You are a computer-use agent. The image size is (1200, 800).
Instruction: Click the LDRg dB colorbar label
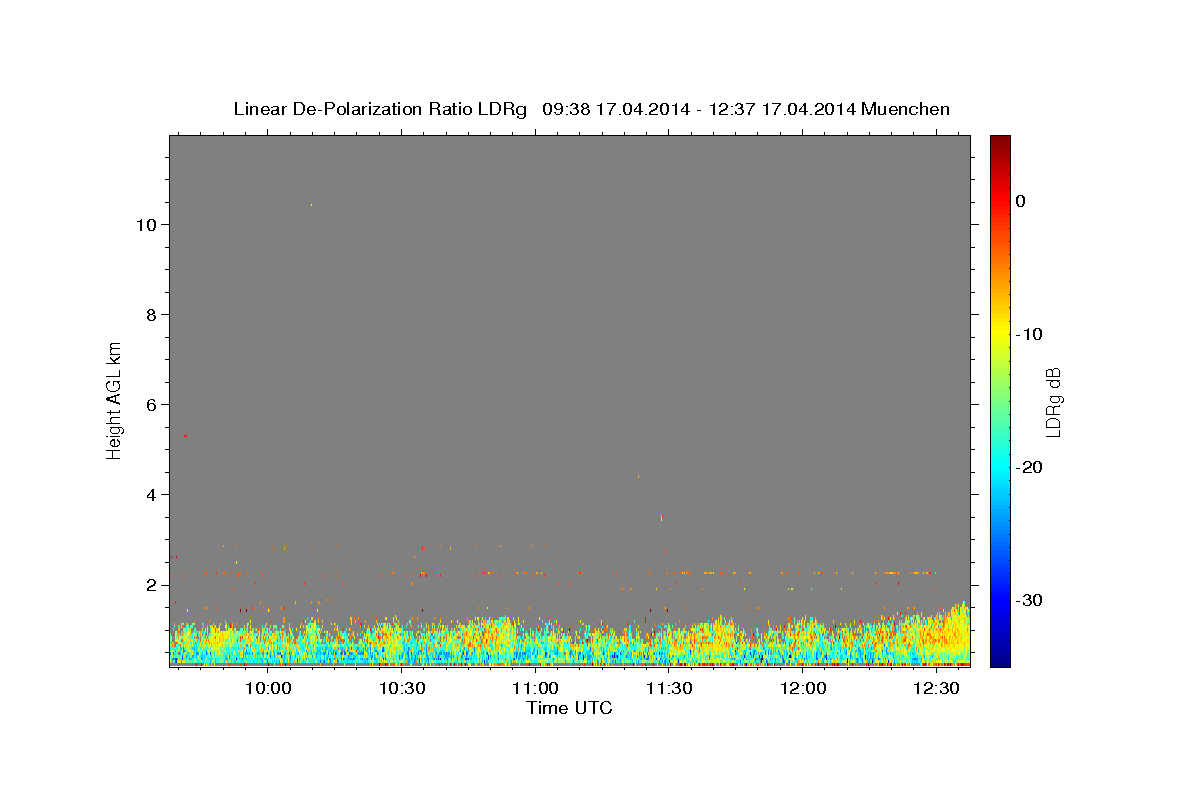(x=1053, y=400)
